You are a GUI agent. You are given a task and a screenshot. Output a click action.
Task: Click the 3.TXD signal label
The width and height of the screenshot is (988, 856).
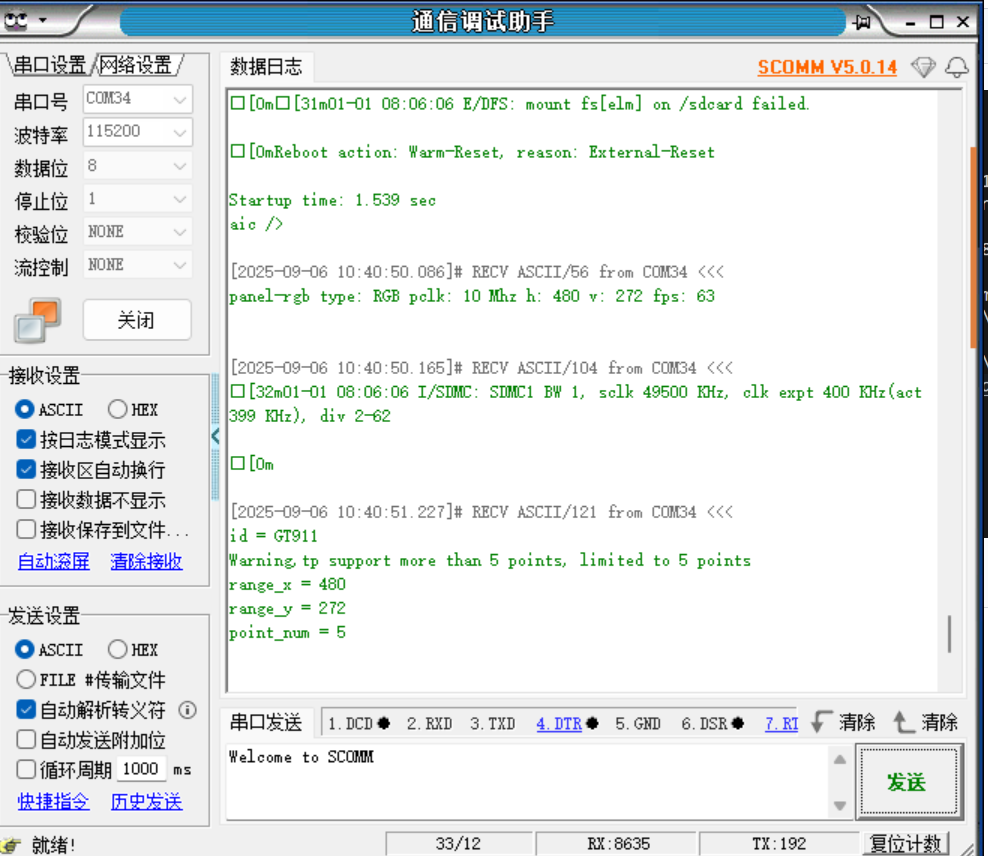492,724
